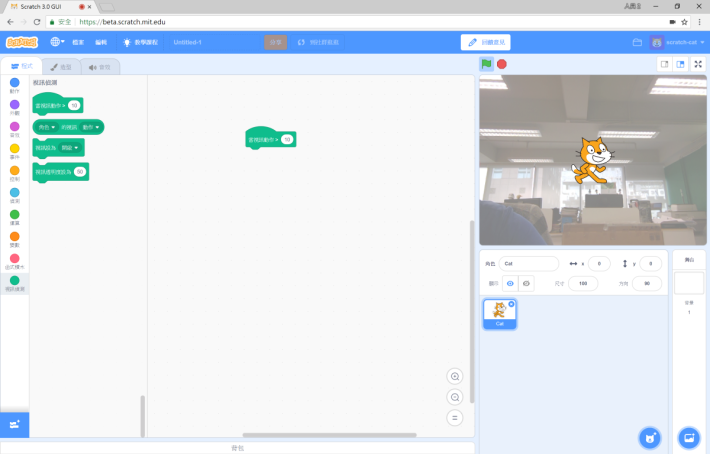Click the sprite size field showing 100
Image resolution: width=710 pixels, height=454 pixels.
coord(583,283)
